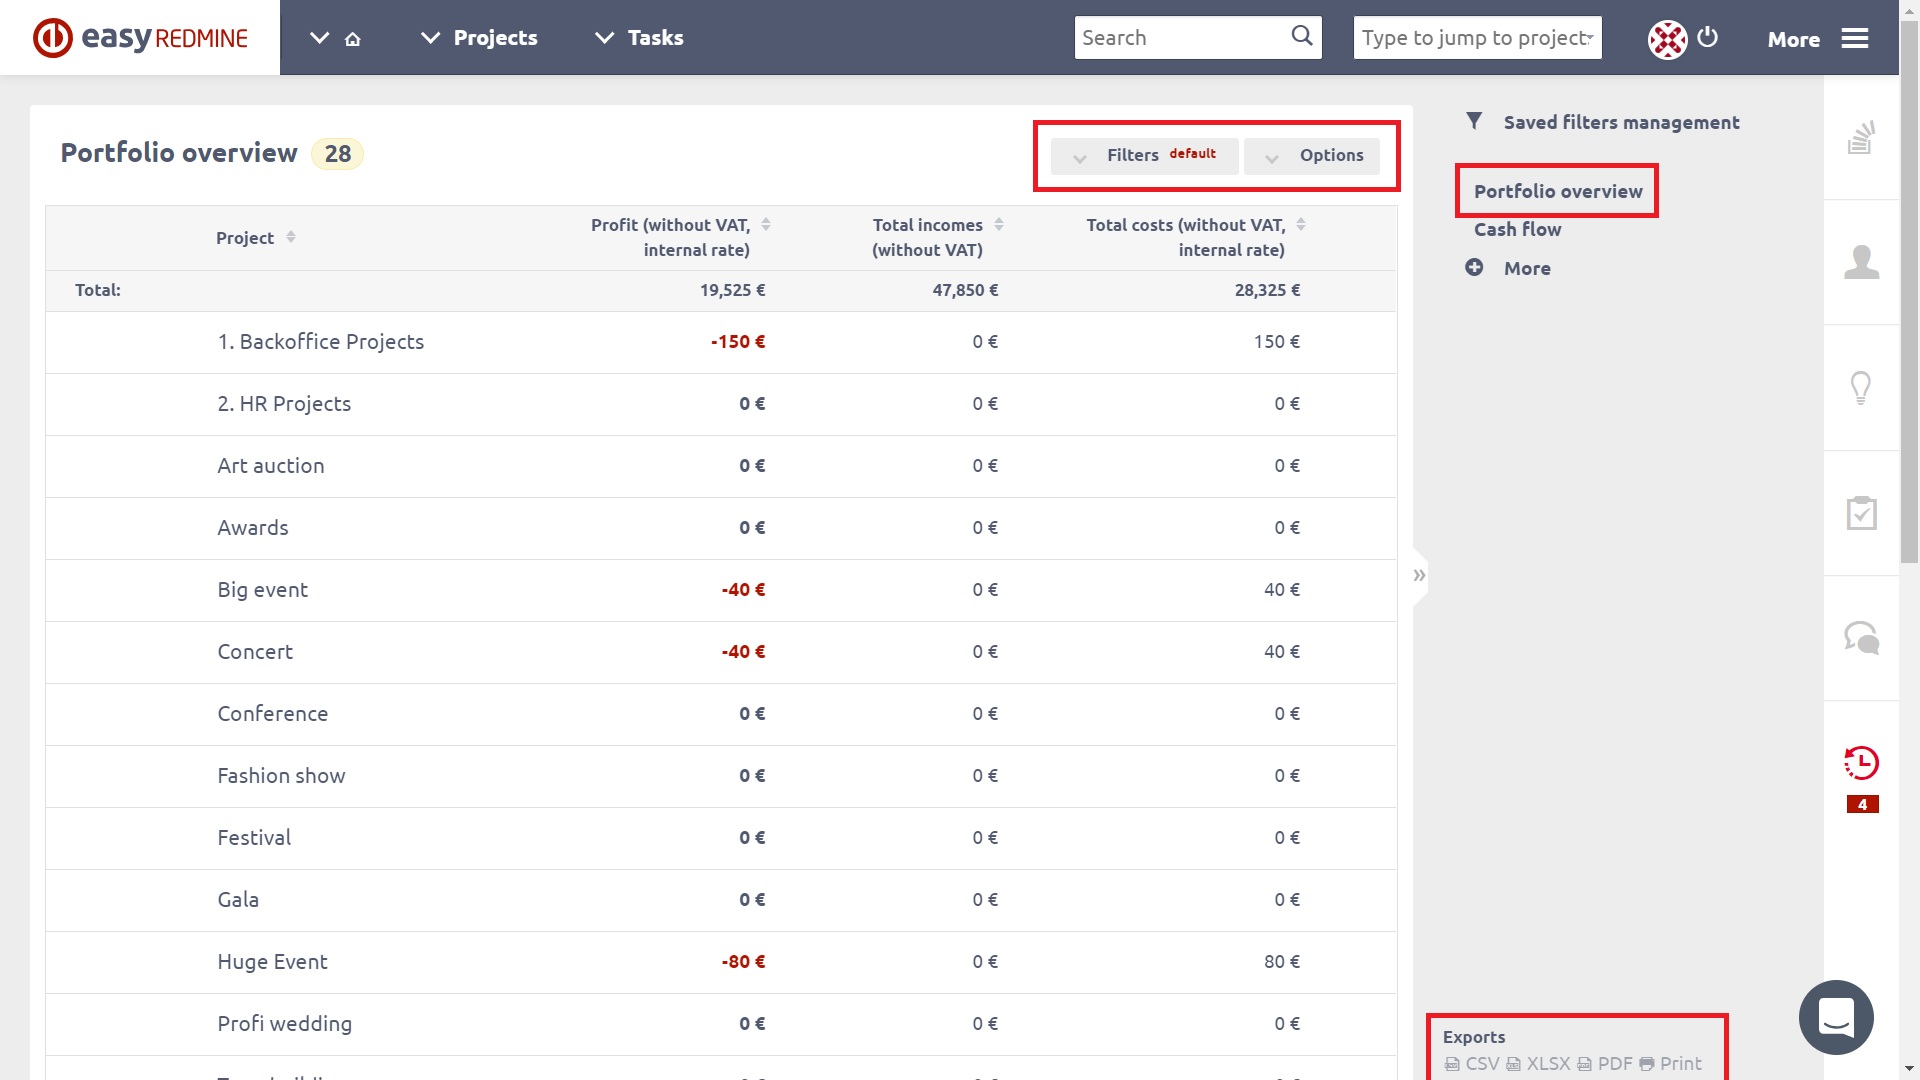
Task: Open the chat bubbles sidebar icon
Action: 1861,637
